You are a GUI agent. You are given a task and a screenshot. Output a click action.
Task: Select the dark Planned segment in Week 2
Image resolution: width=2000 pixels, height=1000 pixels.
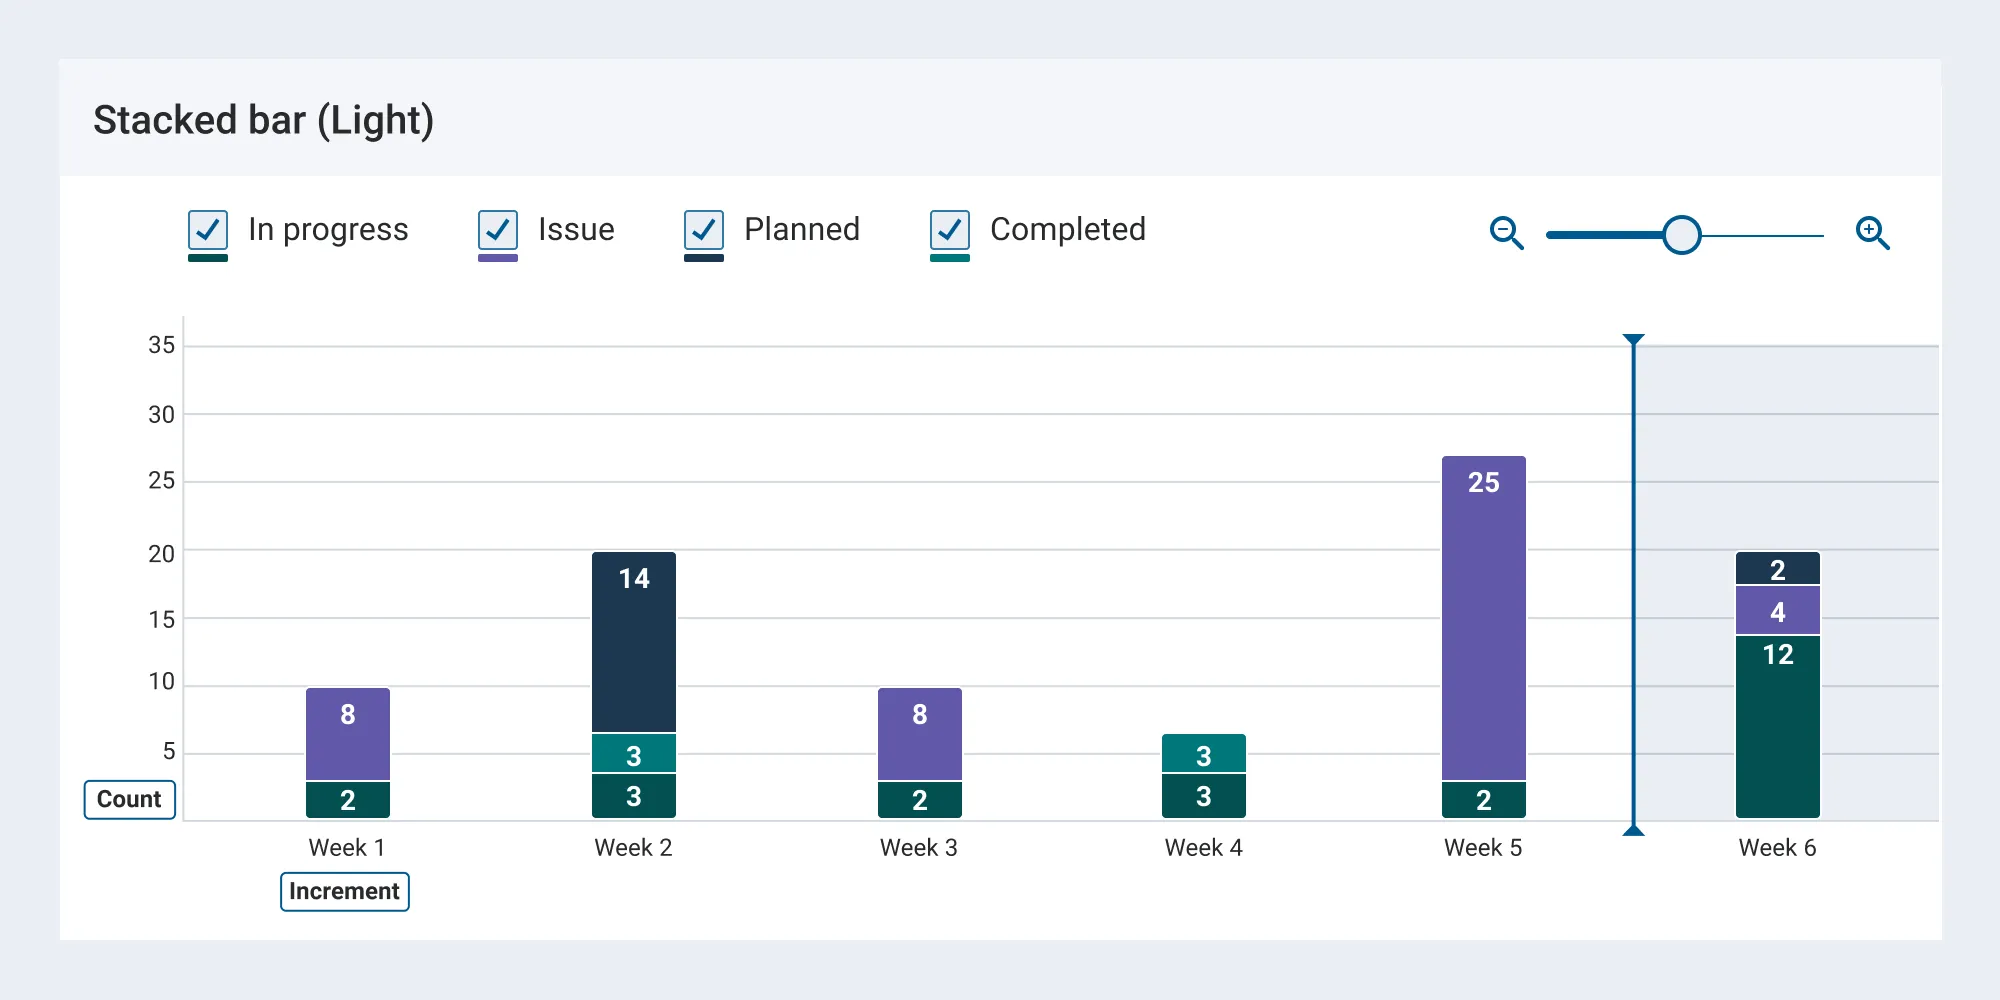(634, 640)
